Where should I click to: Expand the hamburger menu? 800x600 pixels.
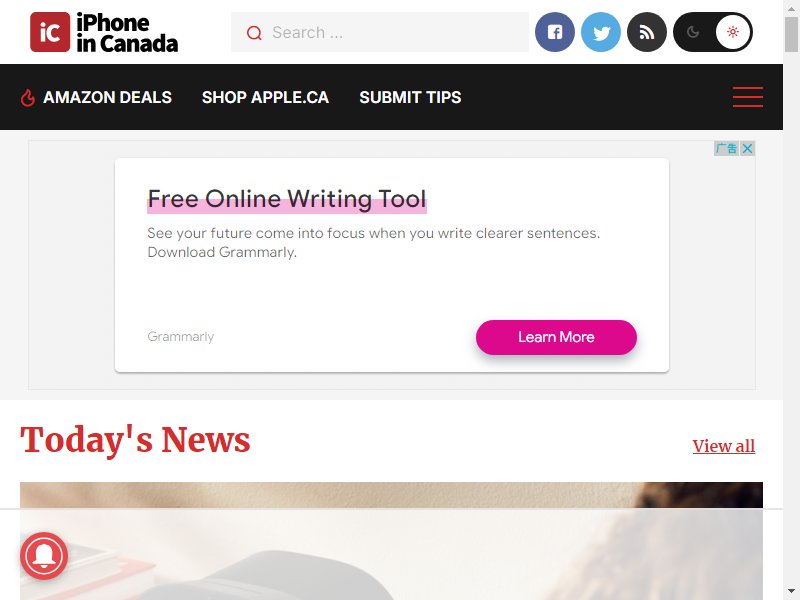point(748,97)
